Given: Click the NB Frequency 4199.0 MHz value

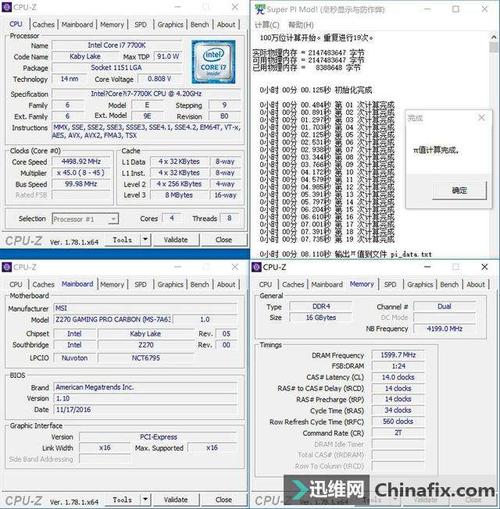Looking at the screenshot, I should point(445,329).
